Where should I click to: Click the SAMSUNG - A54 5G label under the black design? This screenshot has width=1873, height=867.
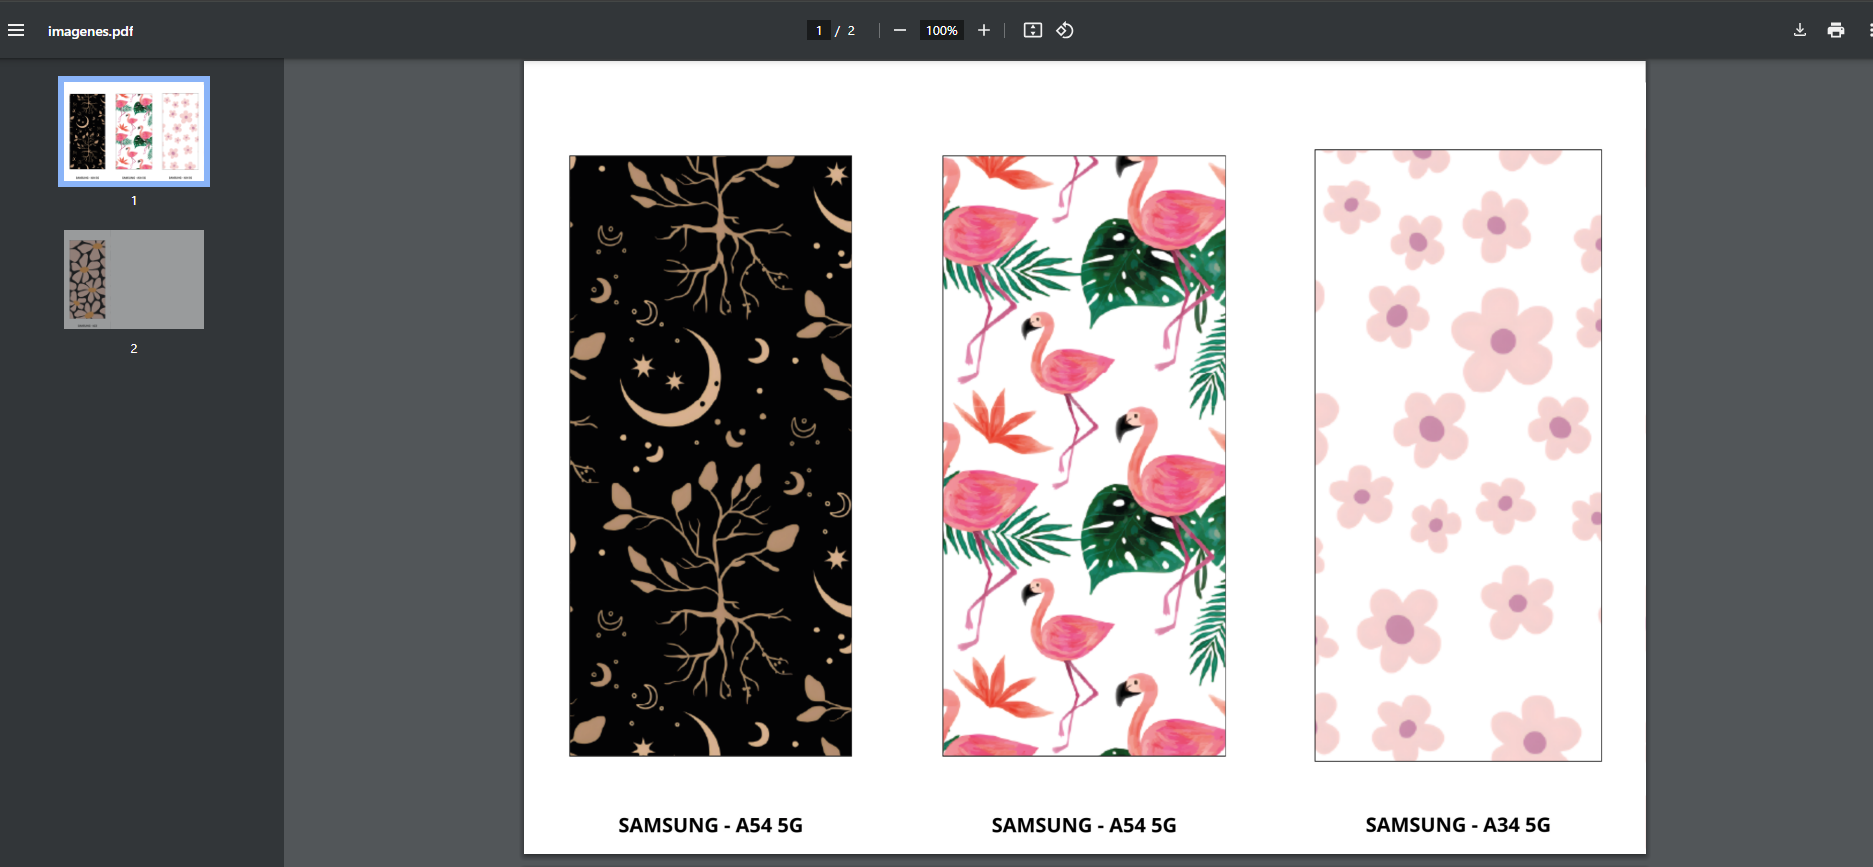click(x=710, y=825)
